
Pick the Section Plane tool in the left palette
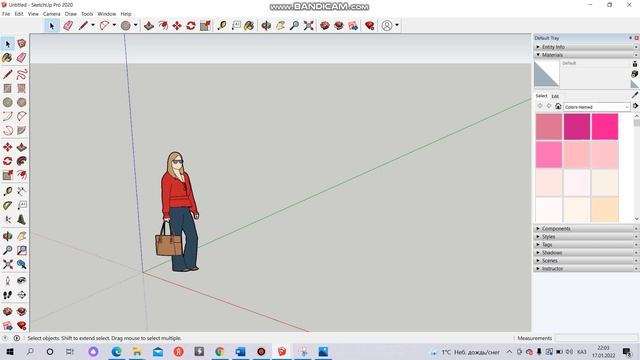click(x=22, y=295)
